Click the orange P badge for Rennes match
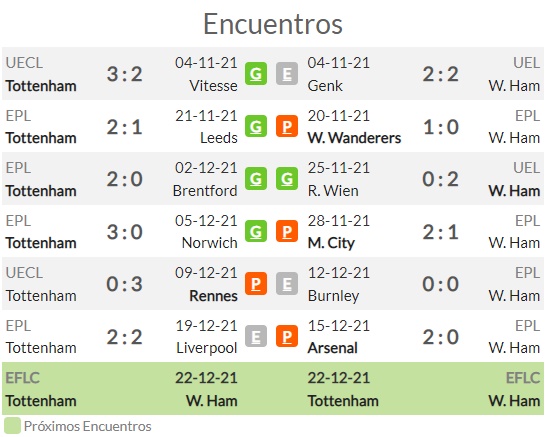Screen dimensions: 546x437 point(256,283)
